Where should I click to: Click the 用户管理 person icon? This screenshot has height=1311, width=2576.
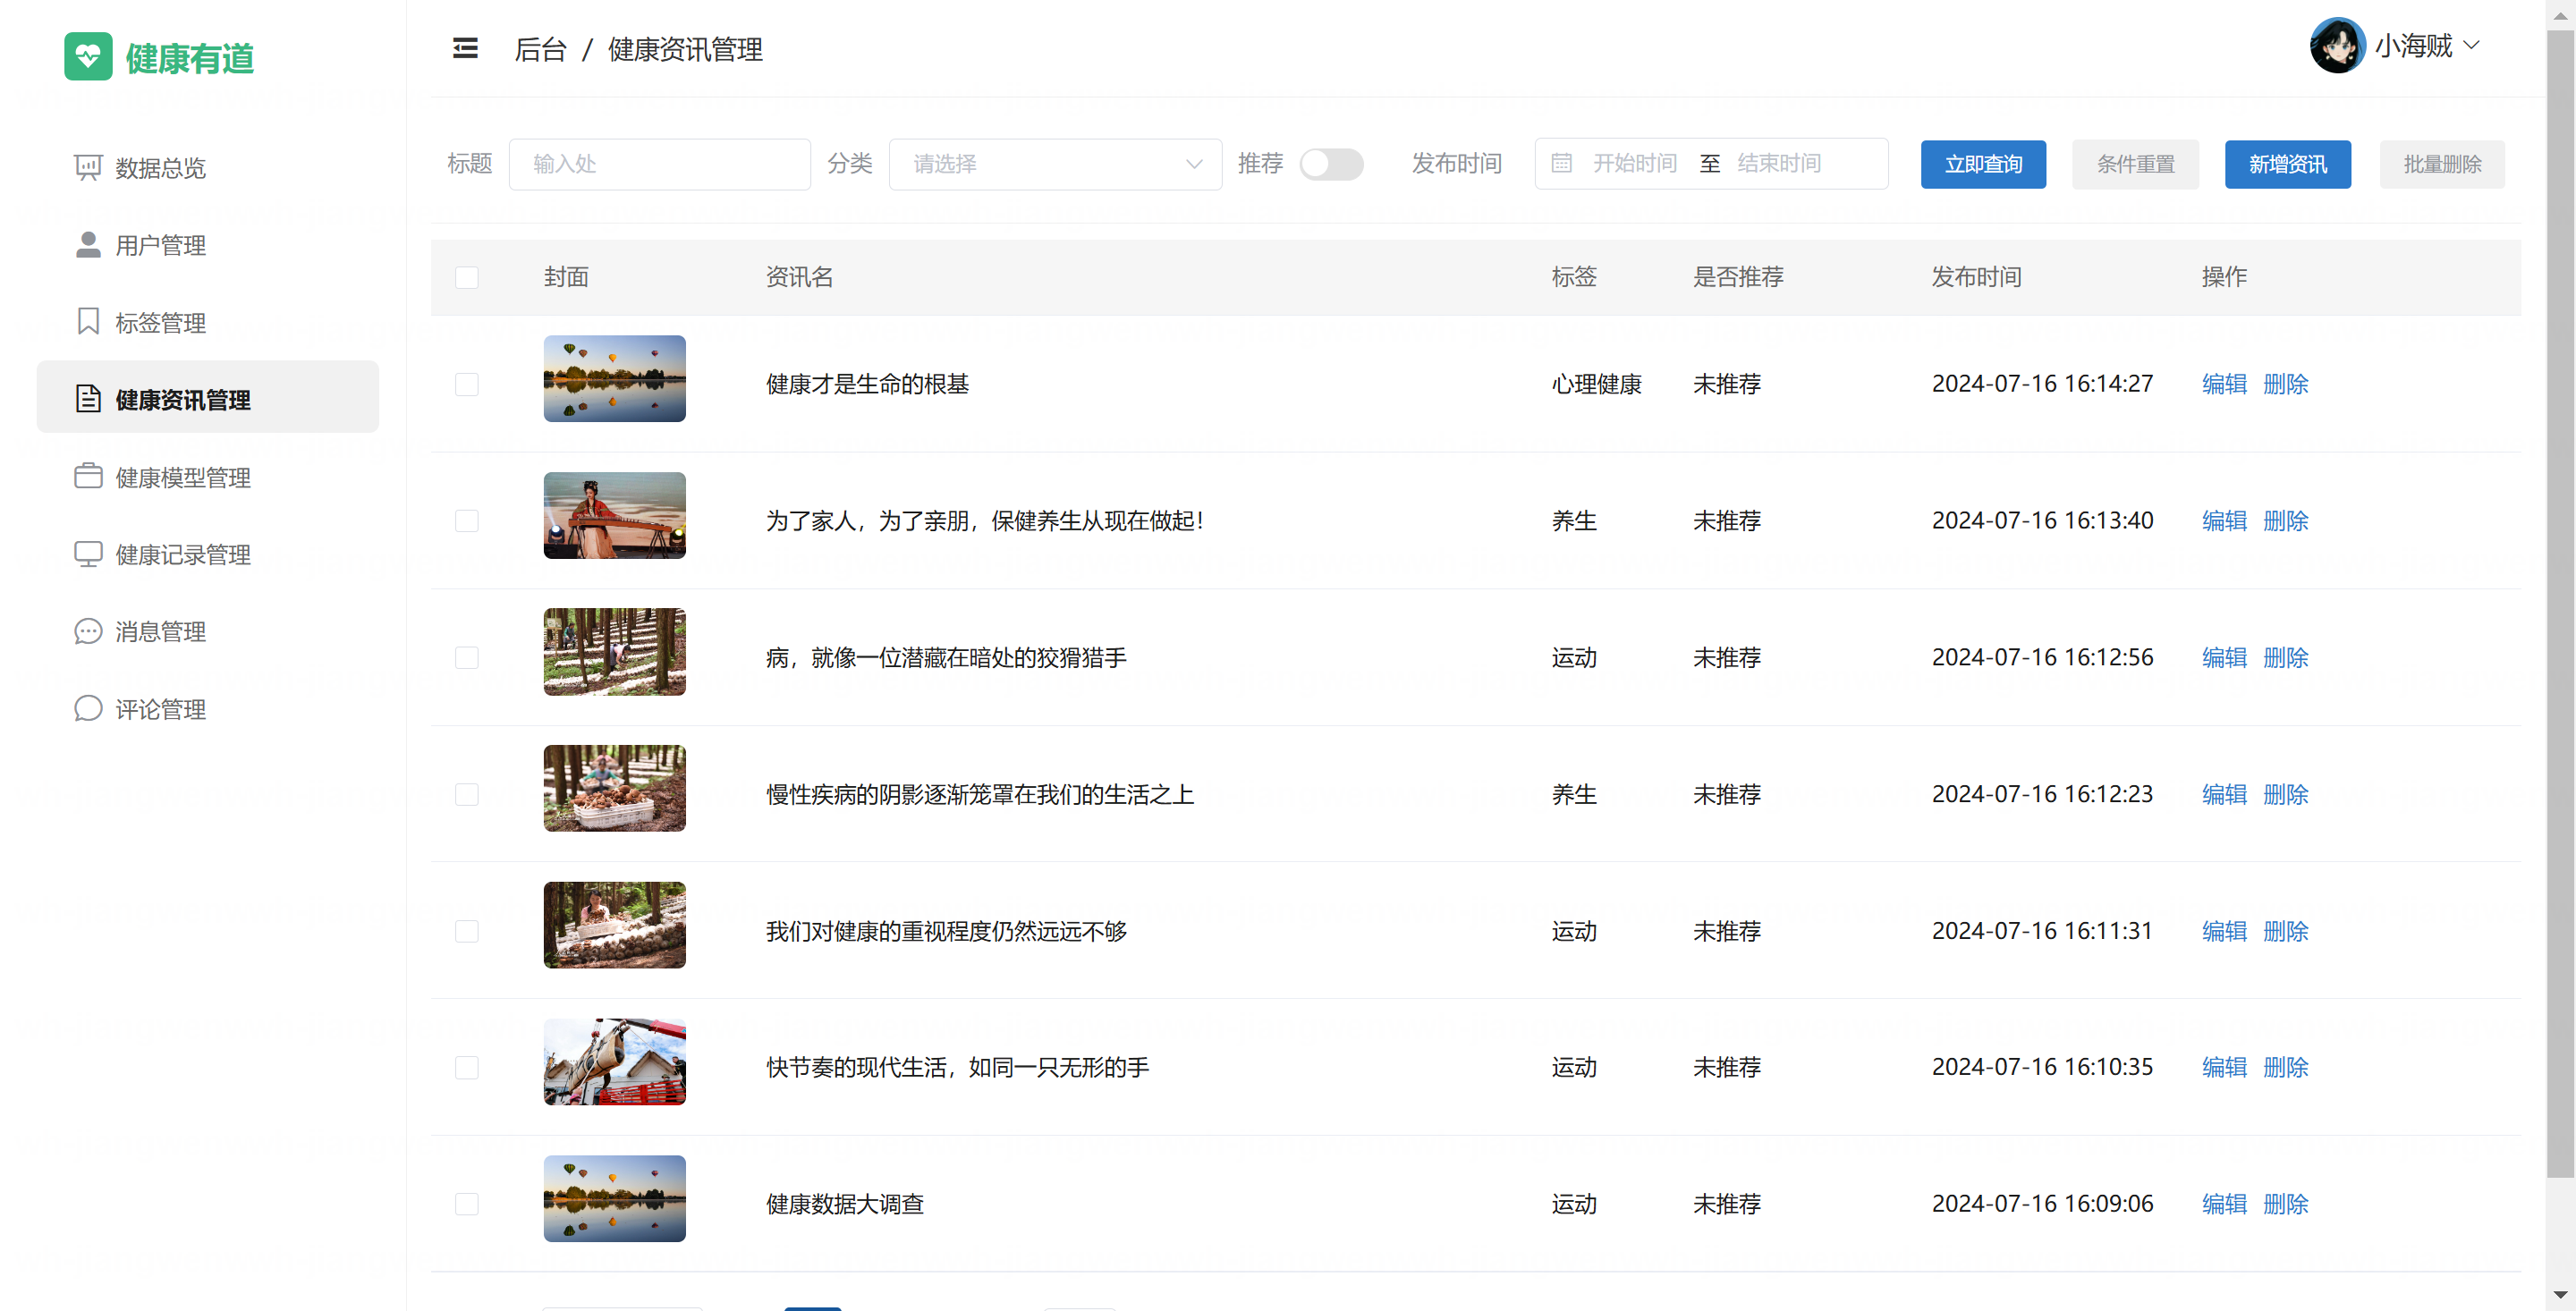click(x=88, y=245)
